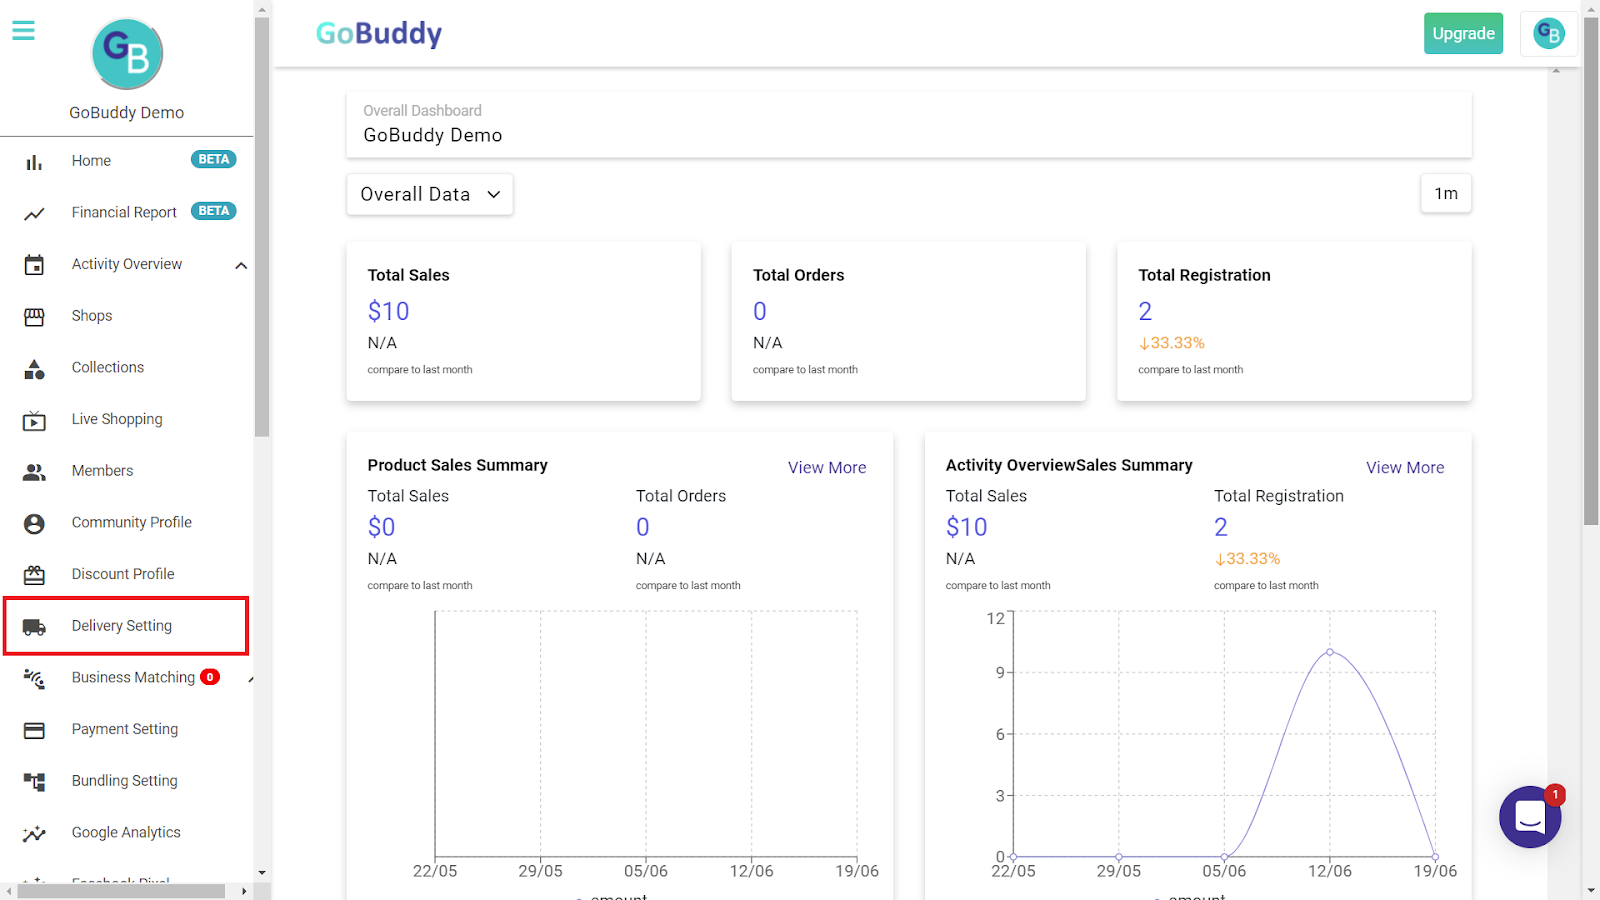
Task: Open the Collections menu item
Action: click(x=108, y=368)
